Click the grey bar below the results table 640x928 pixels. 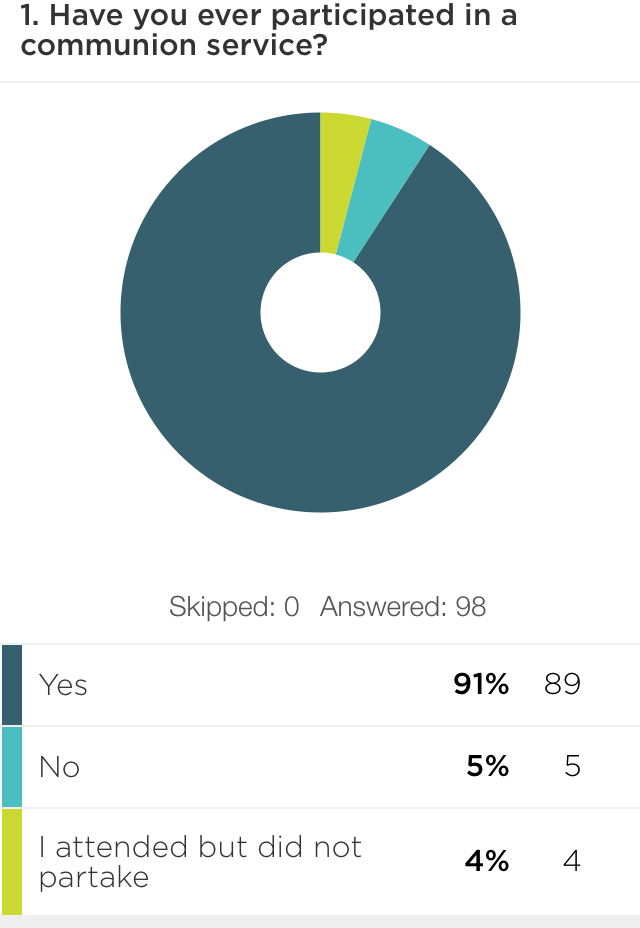tap(320, 921)
